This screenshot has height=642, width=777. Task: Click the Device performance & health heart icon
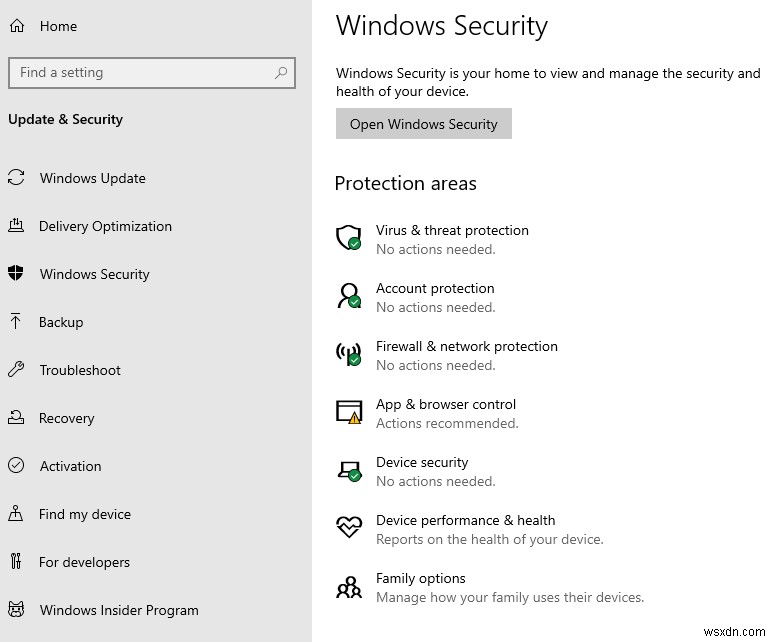pos(348,527)
